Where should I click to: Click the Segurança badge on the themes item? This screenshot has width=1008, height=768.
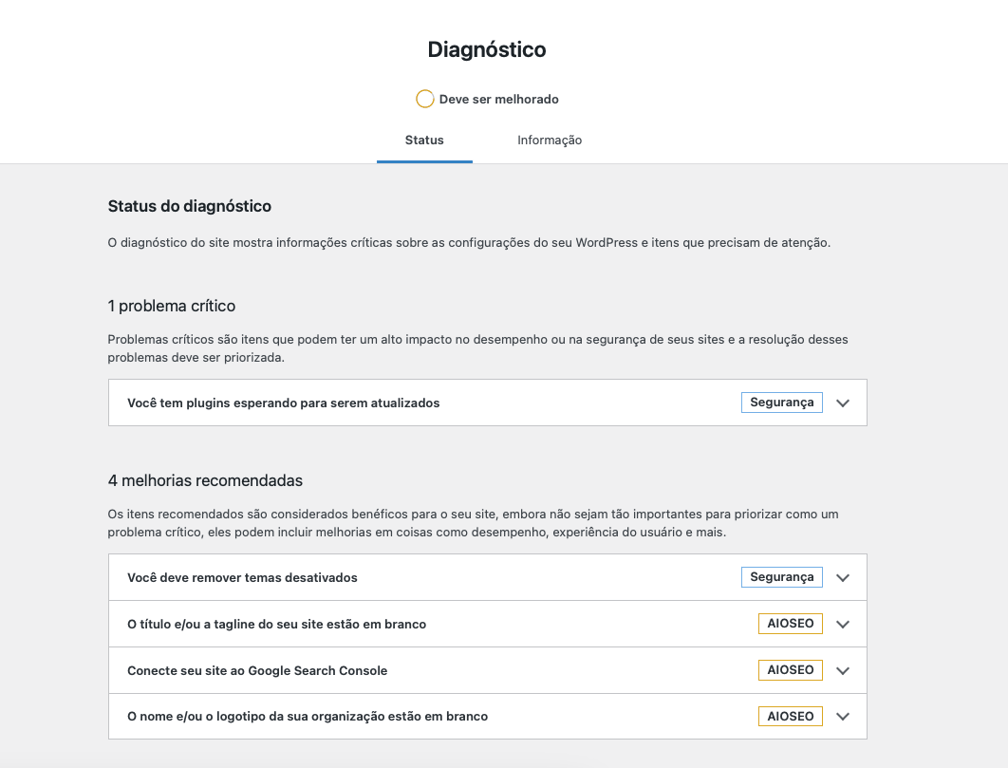point(781,577)
